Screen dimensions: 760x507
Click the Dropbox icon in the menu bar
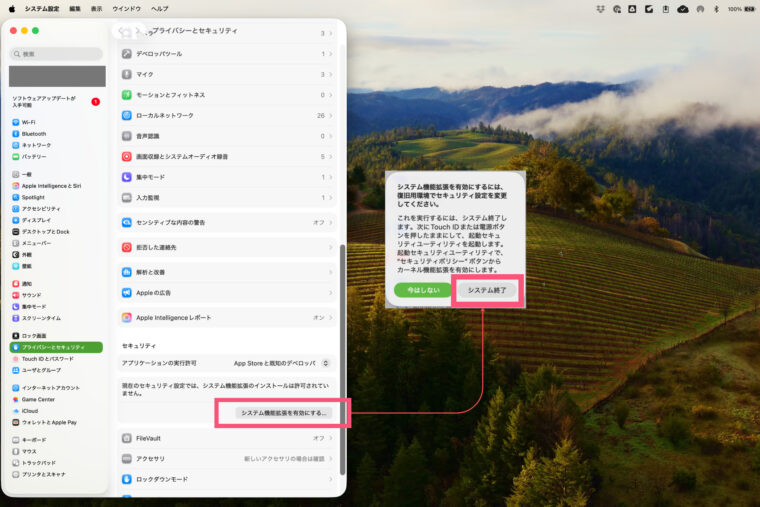tap(600, 8)
